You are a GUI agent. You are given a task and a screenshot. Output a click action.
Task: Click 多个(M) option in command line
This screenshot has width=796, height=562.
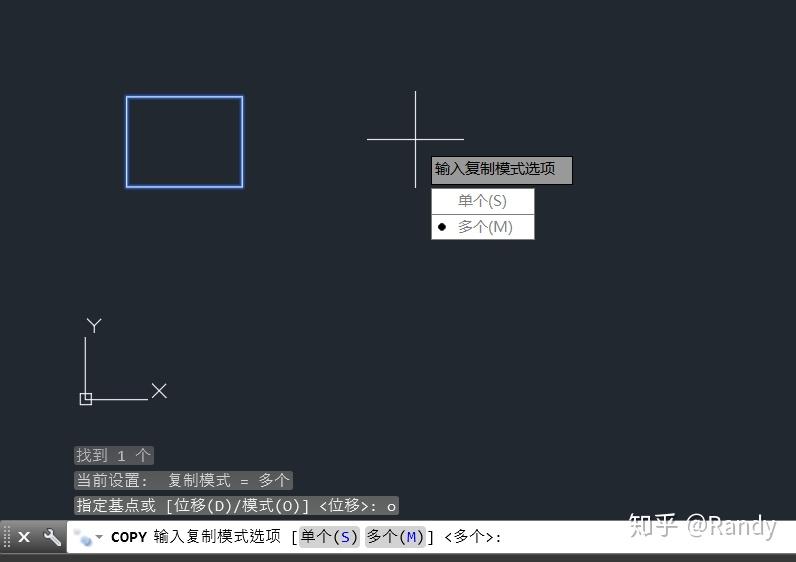pos(395,537)
